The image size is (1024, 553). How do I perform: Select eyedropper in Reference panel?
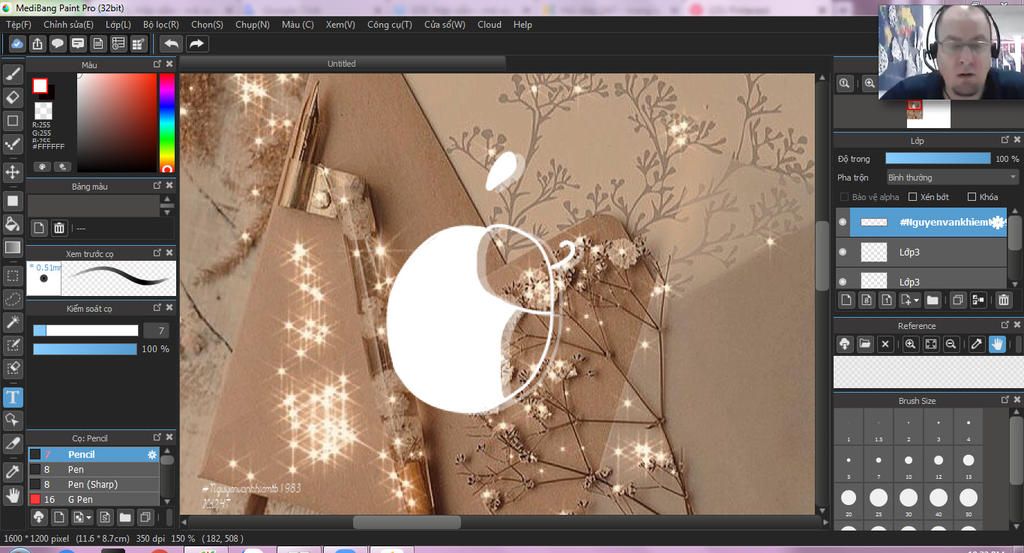click(976, 343)
